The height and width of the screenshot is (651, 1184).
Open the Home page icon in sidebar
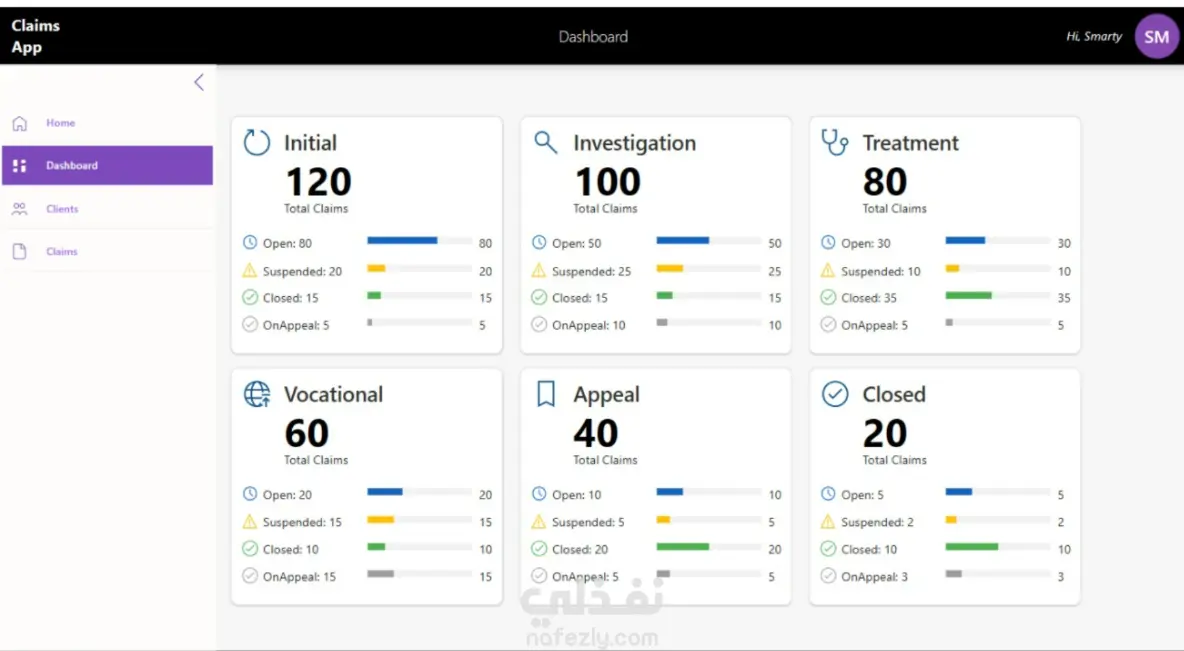point(20,123)
